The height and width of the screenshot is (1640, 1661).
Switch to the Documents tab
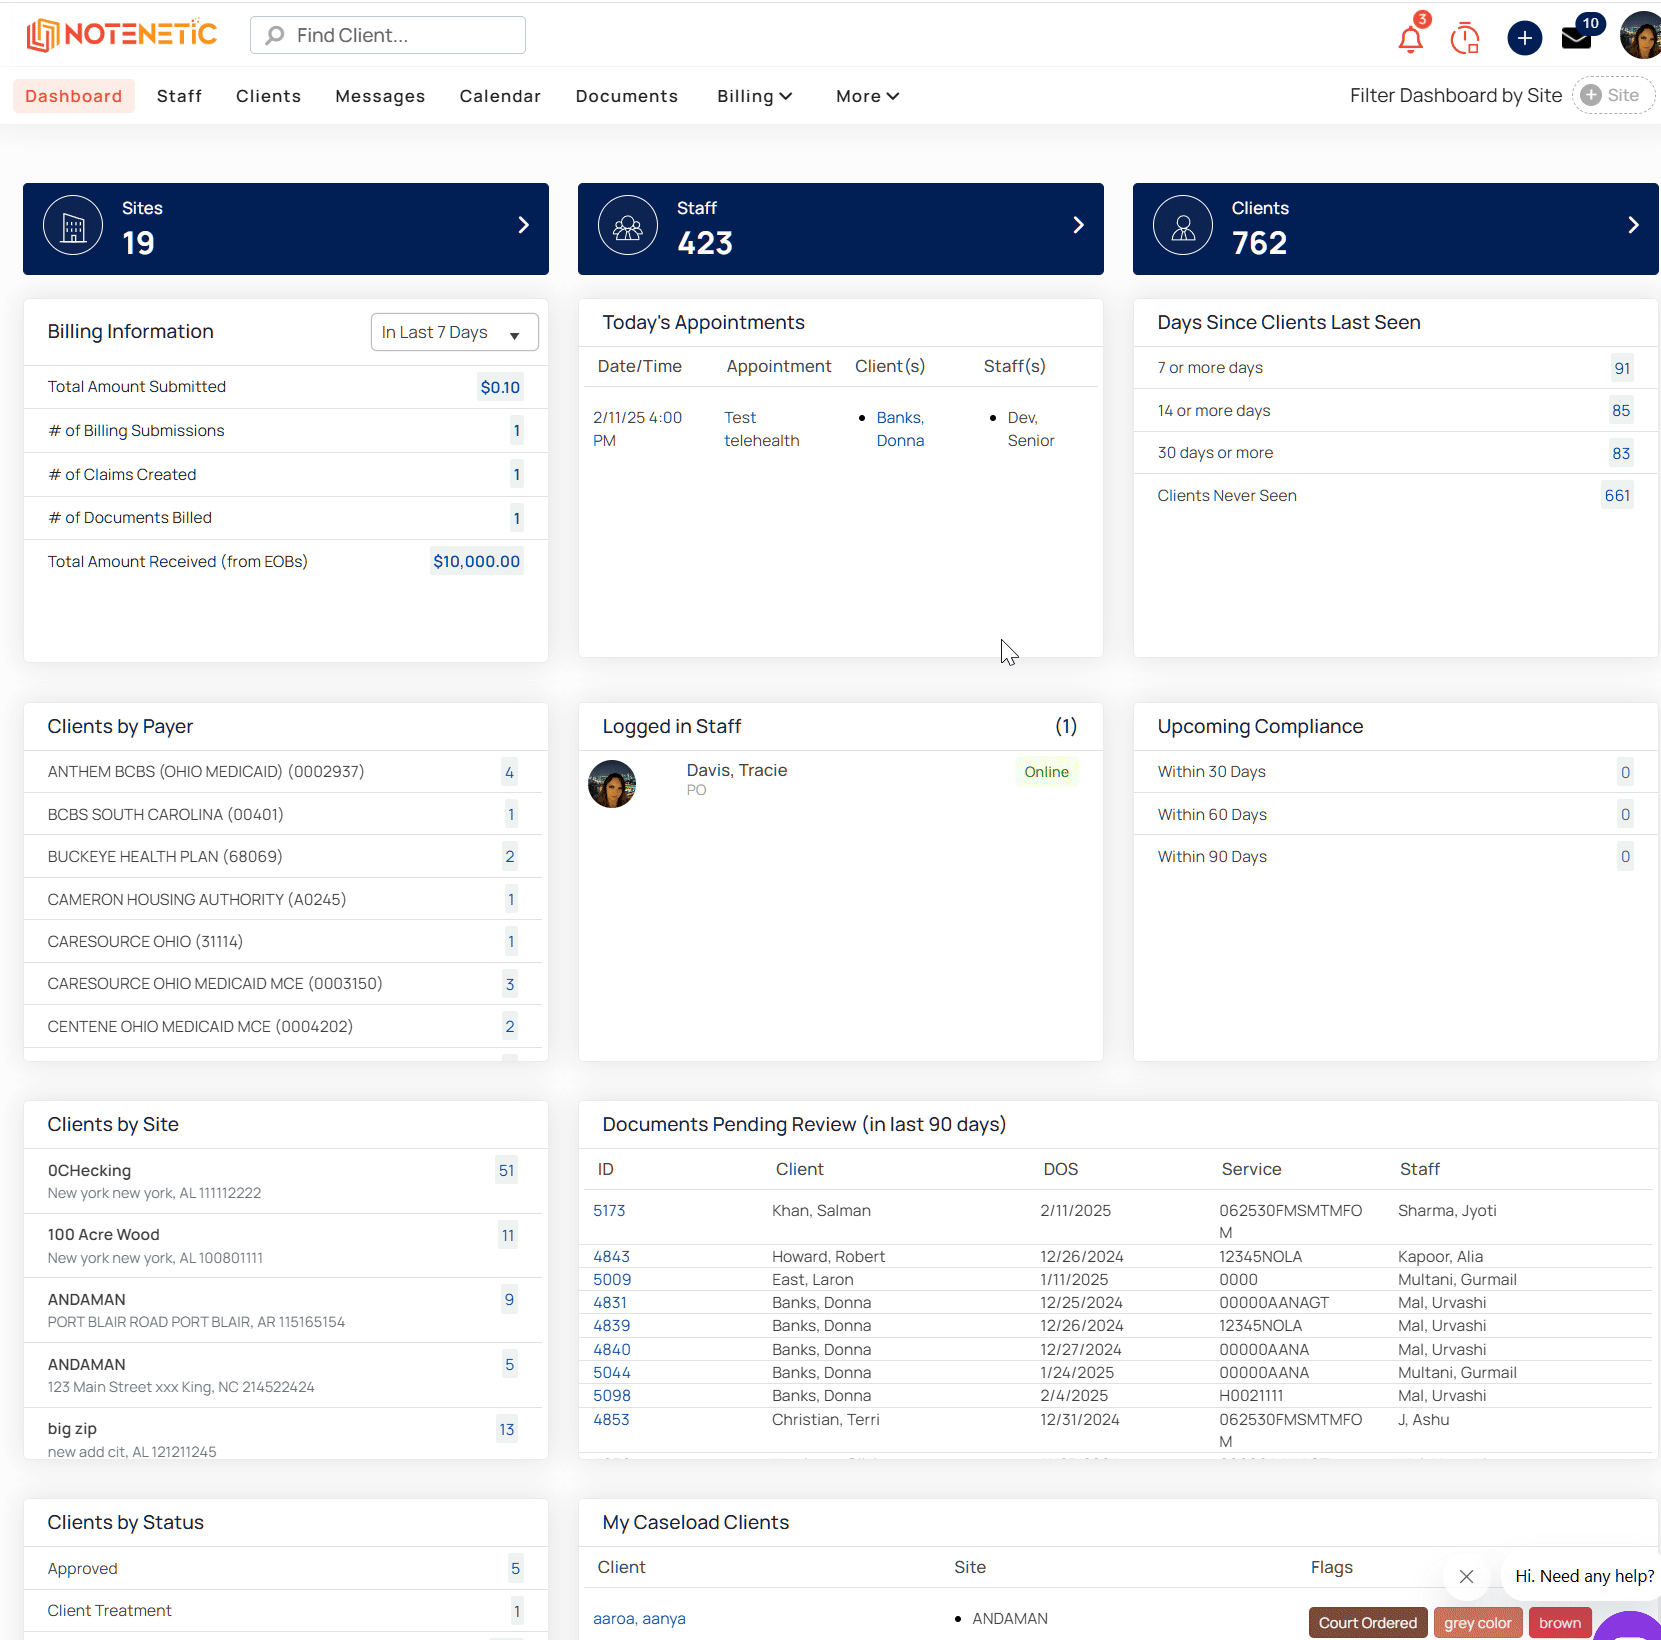tap(627, 96)
